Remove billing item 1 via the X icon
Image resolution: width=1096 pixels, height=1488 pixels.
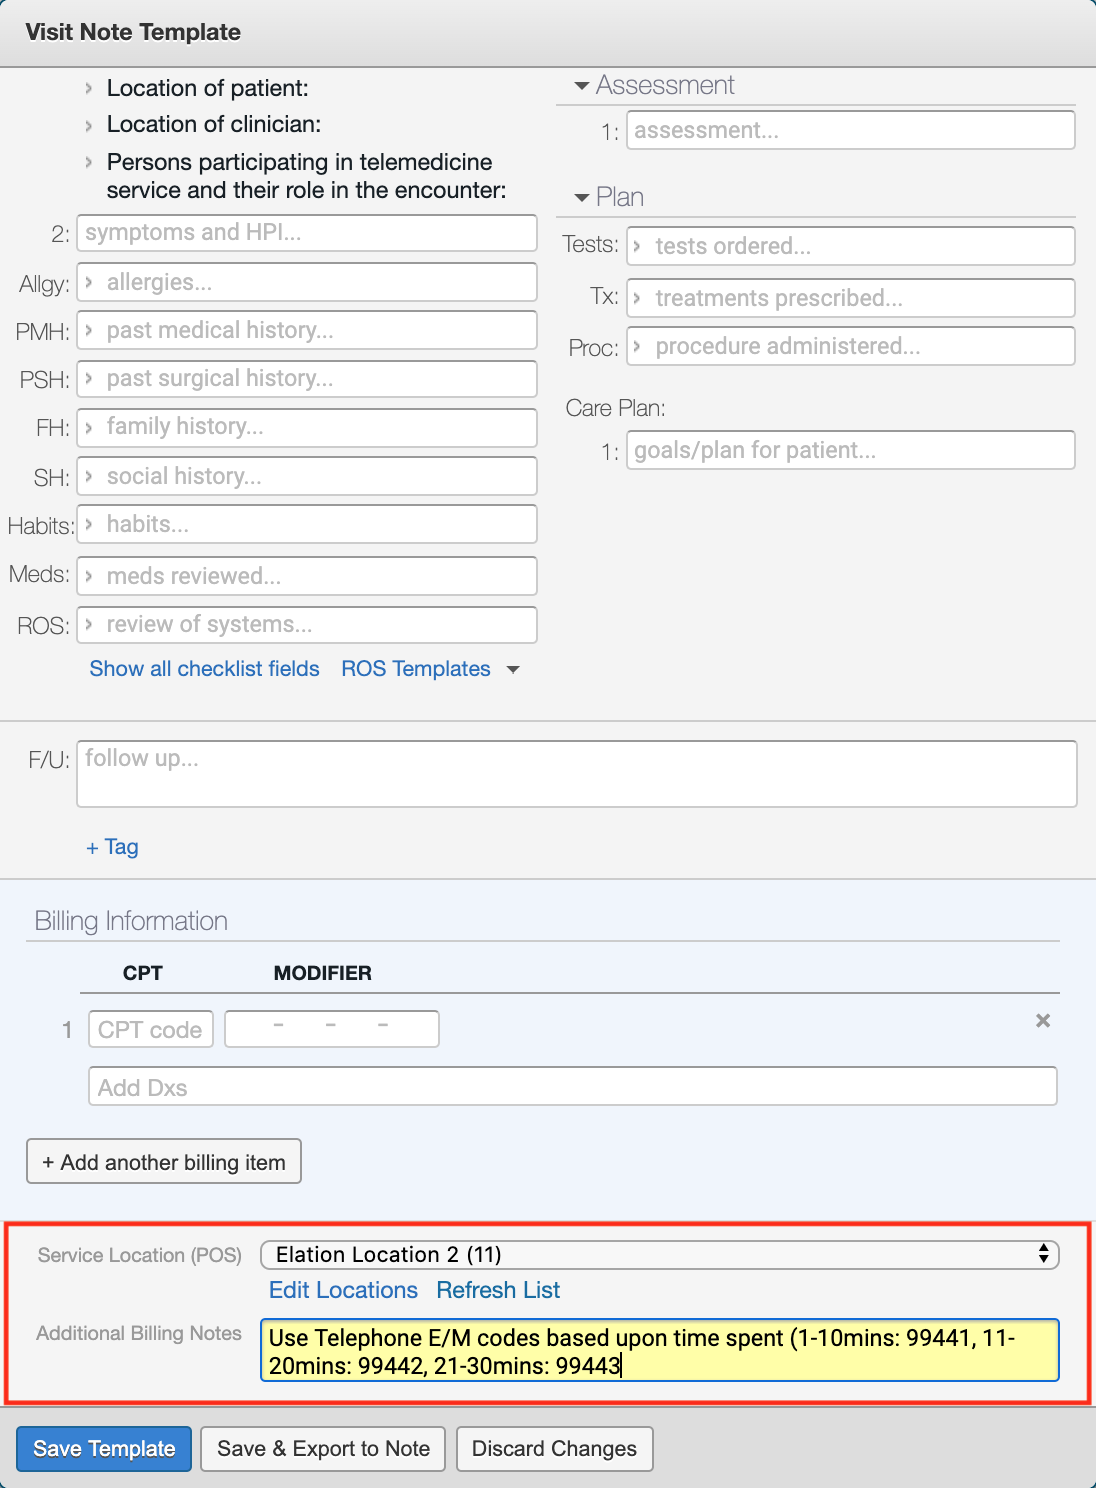tap(1043, 1021)
